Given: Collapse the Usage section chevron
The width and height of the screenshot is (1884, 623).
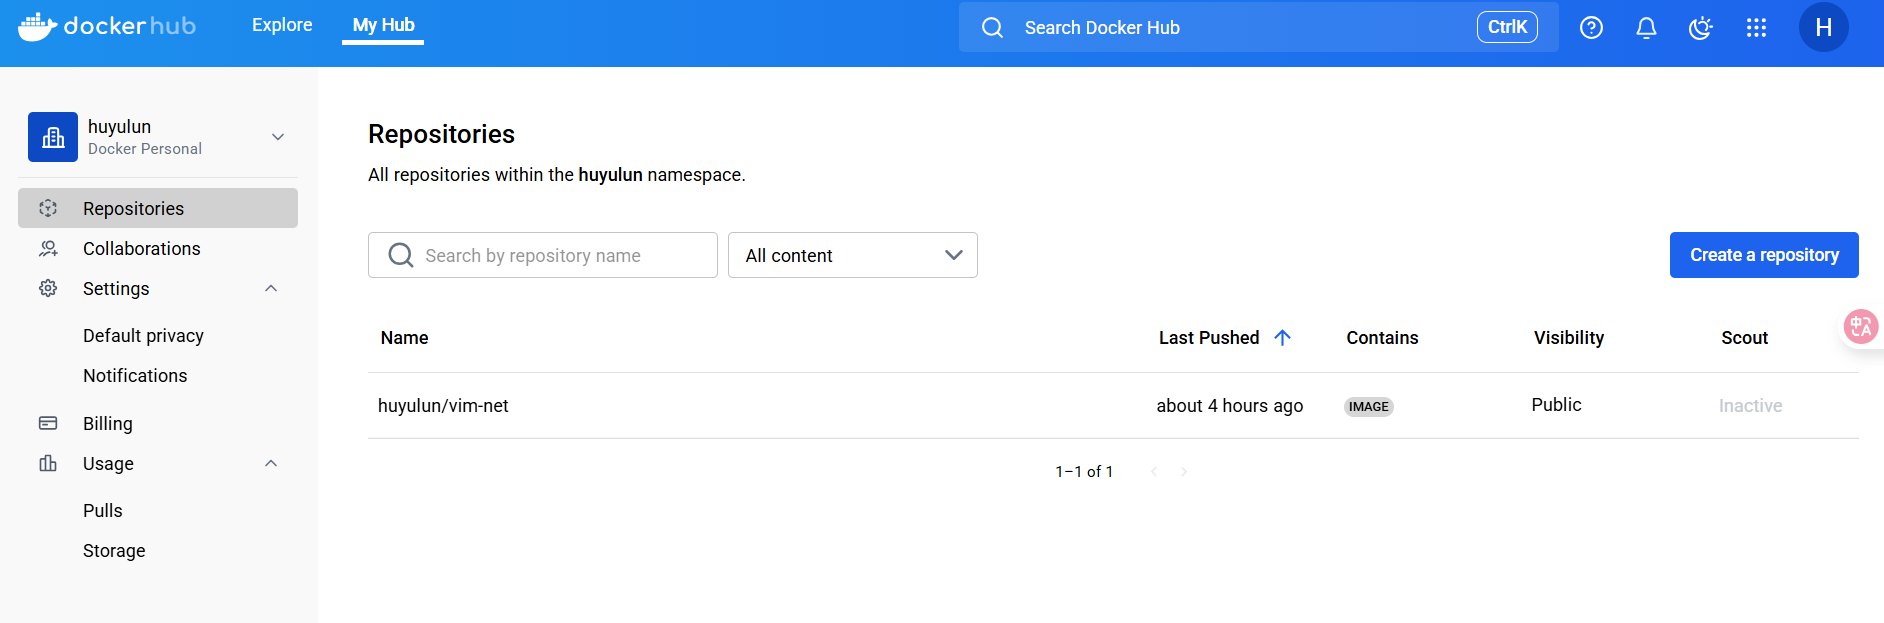Looking at the screenshot, I should [x=271, y=463].
